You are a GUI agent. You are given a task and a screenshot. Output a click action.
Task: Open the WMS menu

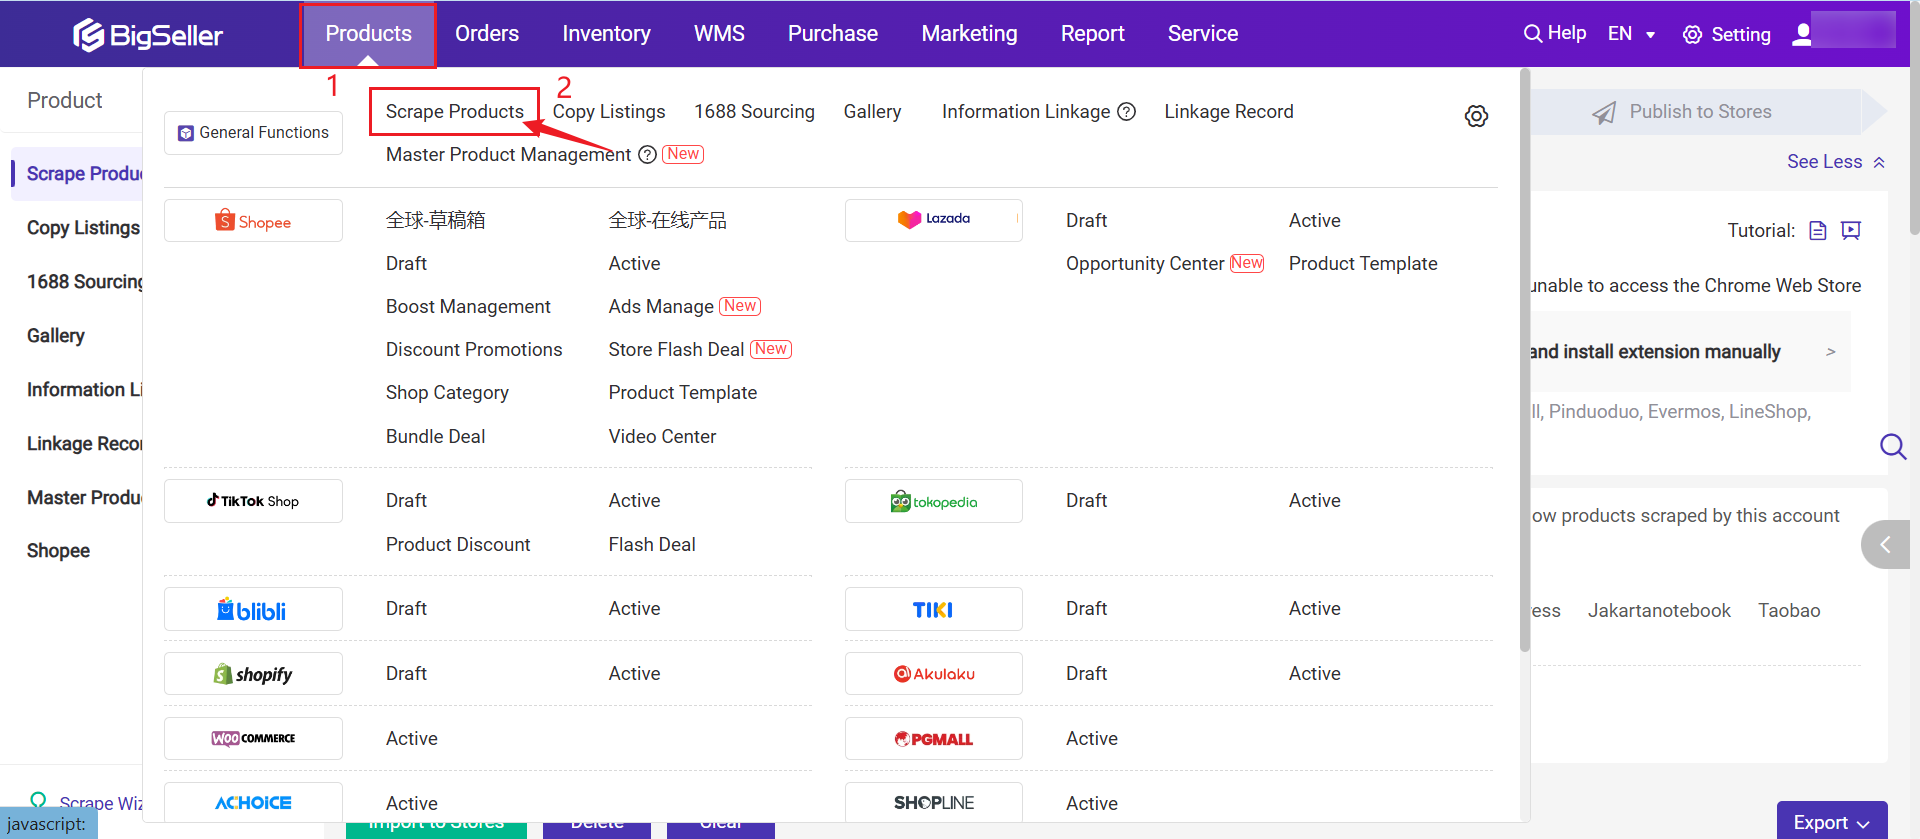[x=719, y=34]
